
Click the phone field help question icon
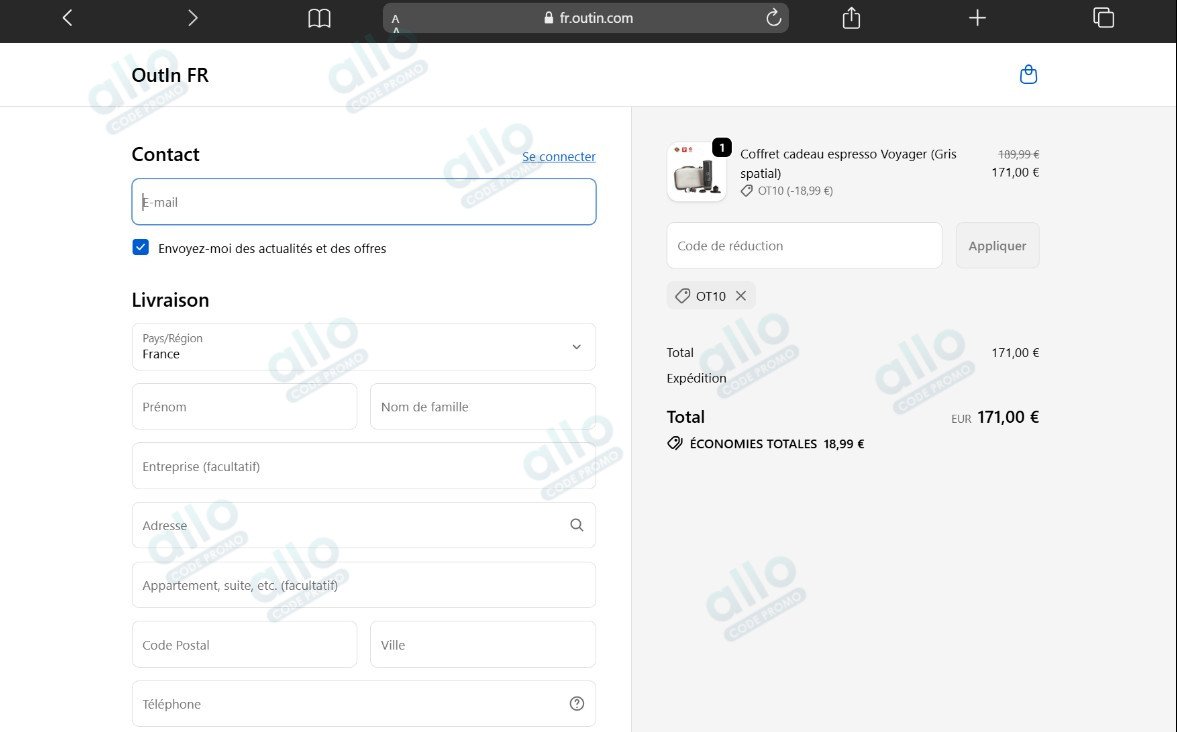[576, 703]
